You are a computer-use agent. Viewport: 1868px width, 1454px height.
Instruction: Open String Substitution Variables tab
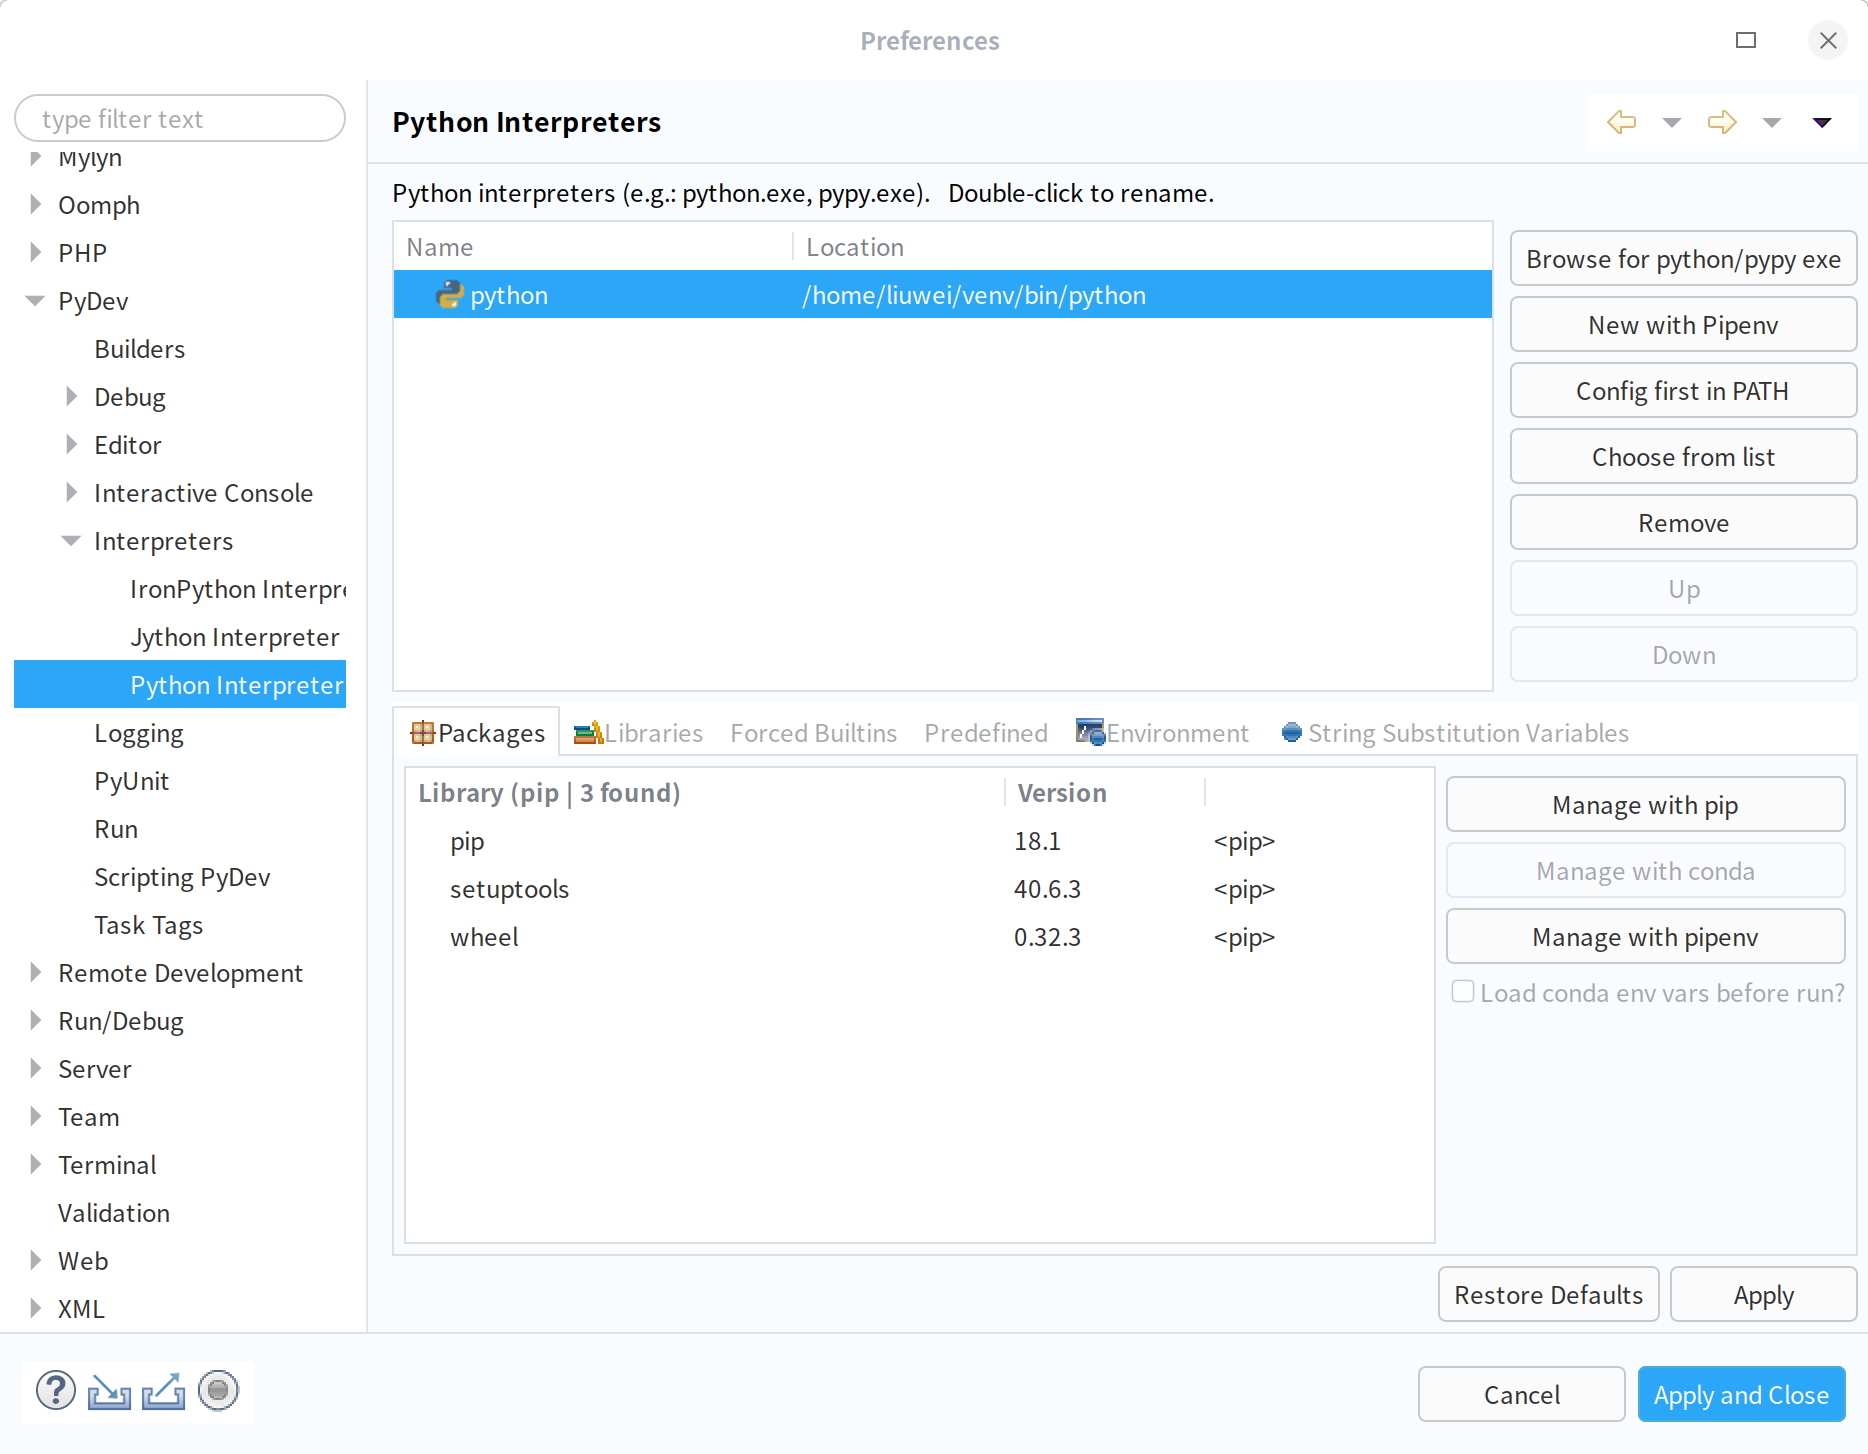(1455, 733)
